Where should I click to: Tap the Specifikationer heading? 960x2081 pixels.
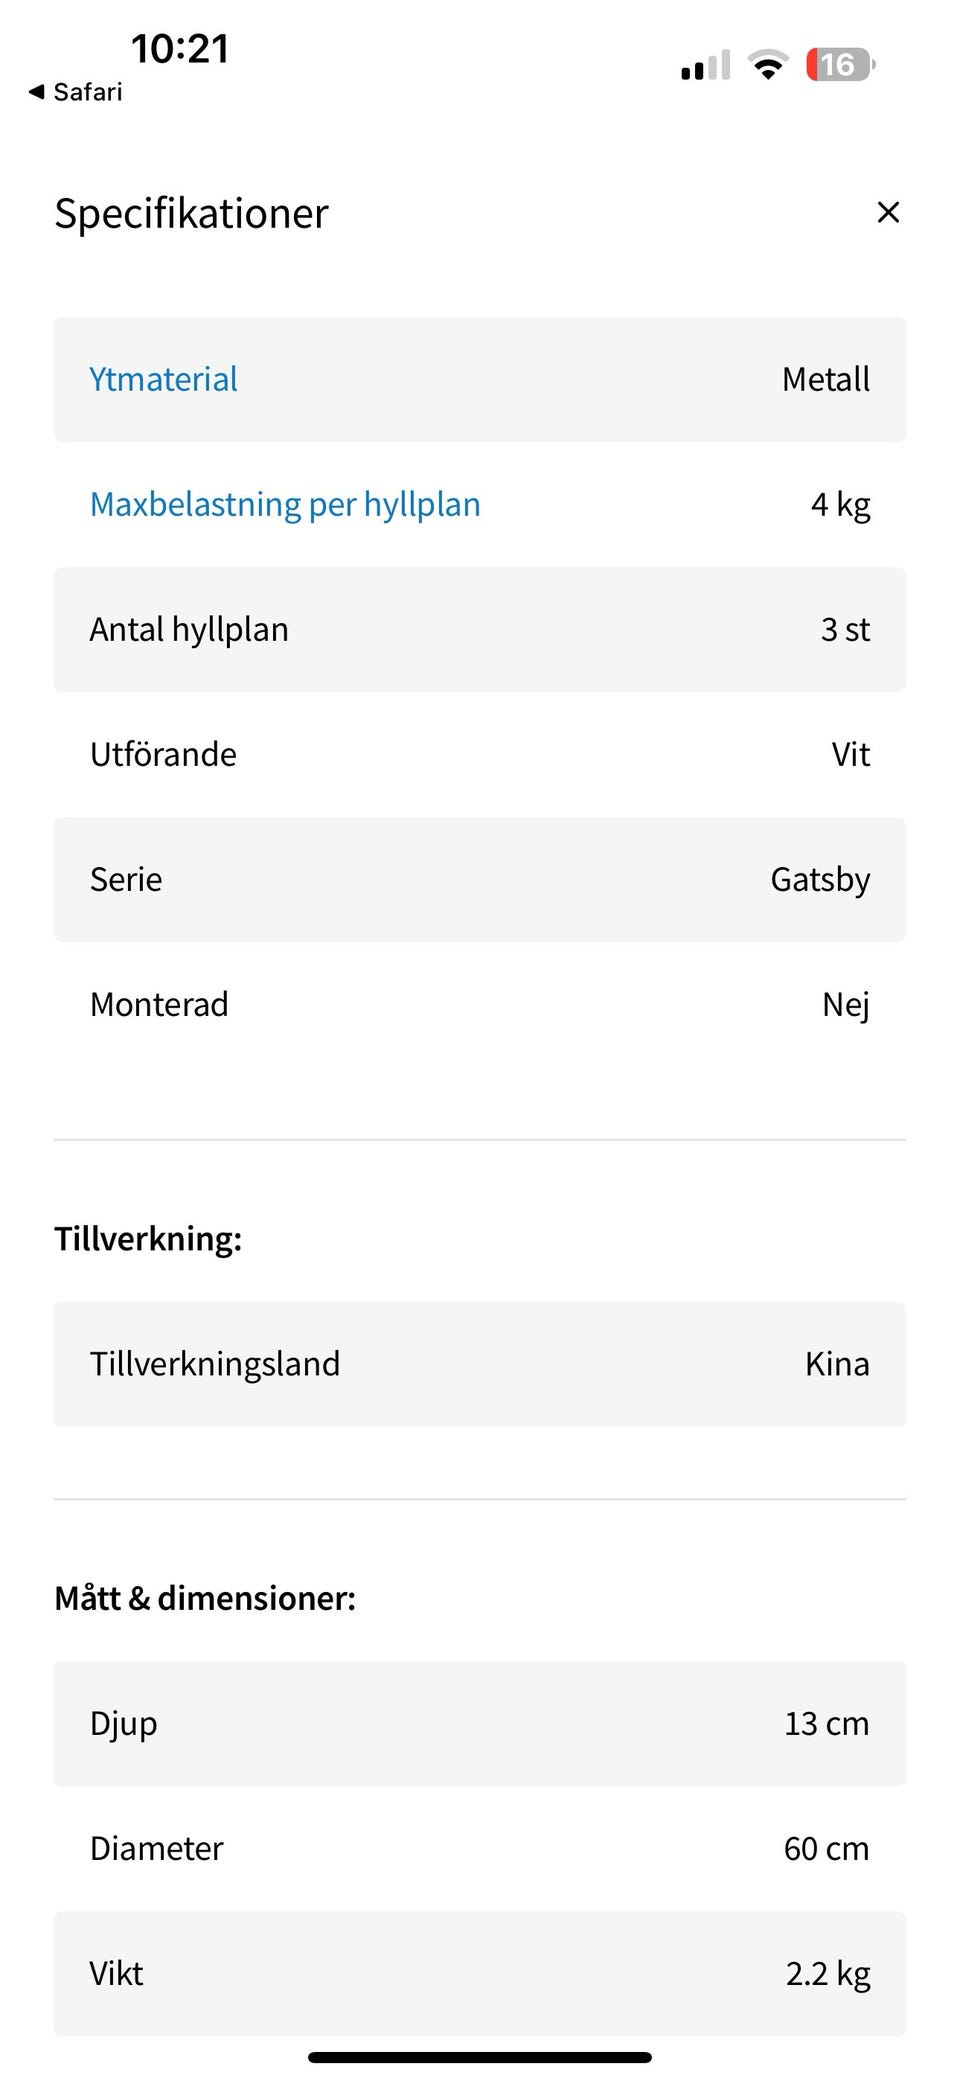(191, 213)
